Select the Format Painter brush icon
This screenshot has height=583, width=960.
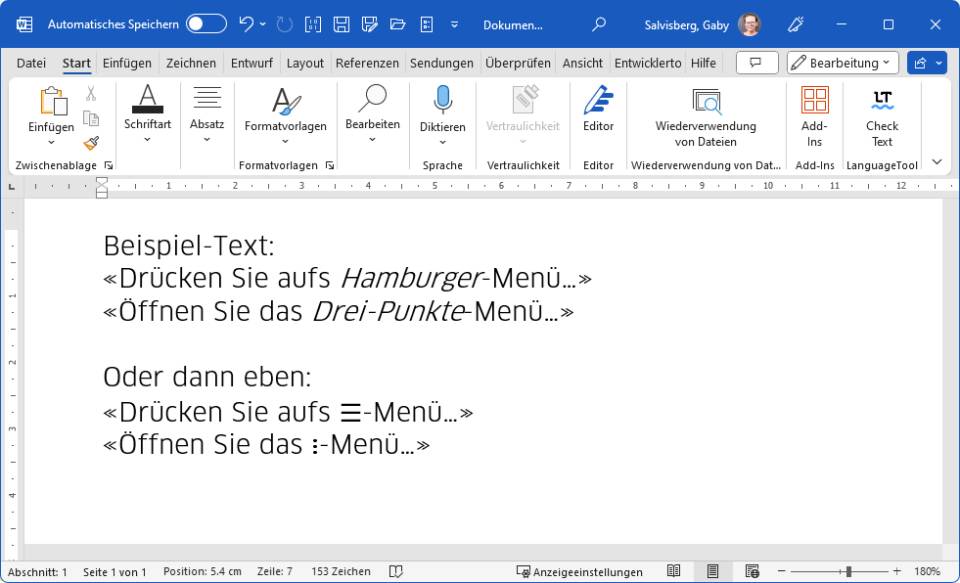click(x=91, y=142)
